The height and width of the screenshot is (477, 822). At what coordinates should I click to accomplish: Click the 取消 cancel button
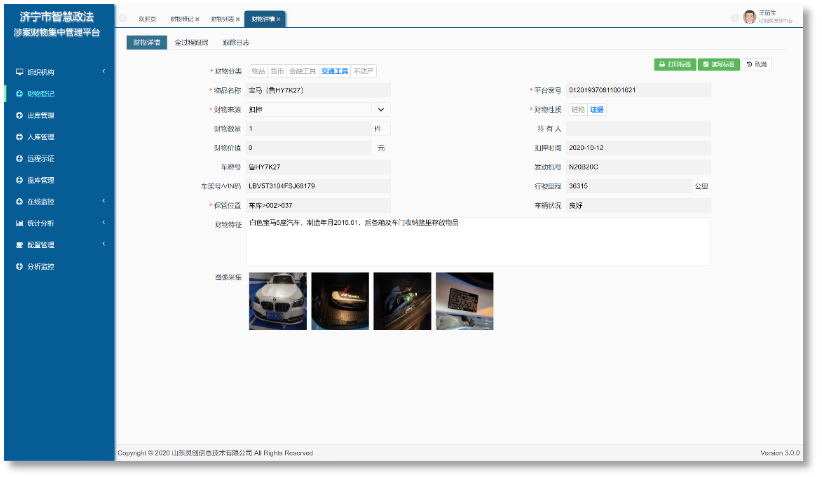(x=757, y=64)
